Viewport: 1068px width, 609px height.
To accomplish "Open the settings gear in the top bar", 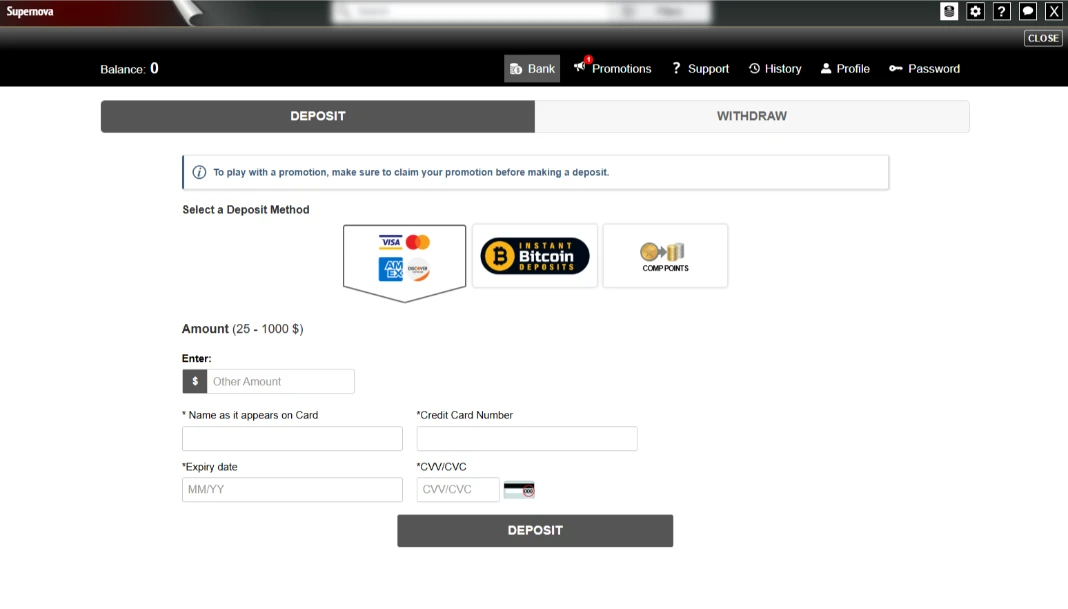I will [975, 11].
